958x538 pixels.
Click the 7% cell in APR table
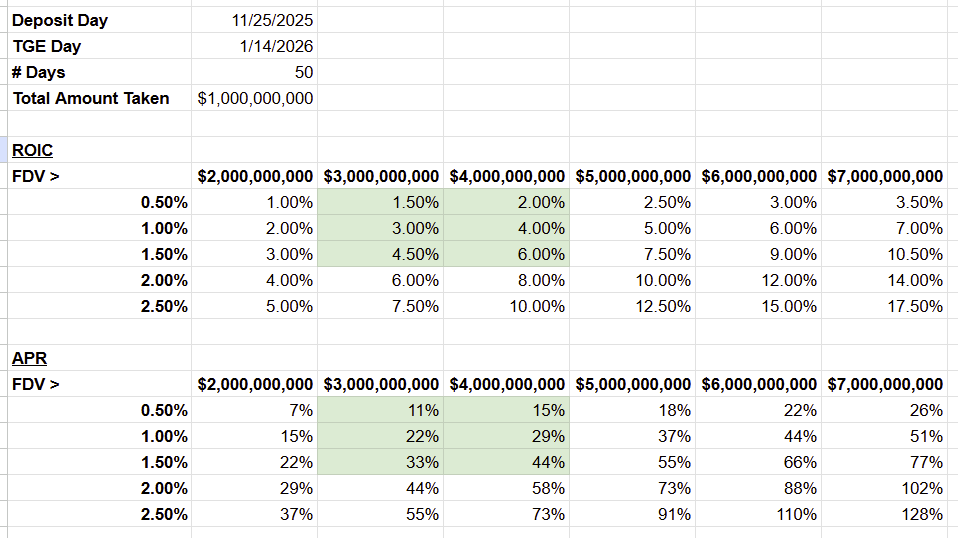[303, 410]
